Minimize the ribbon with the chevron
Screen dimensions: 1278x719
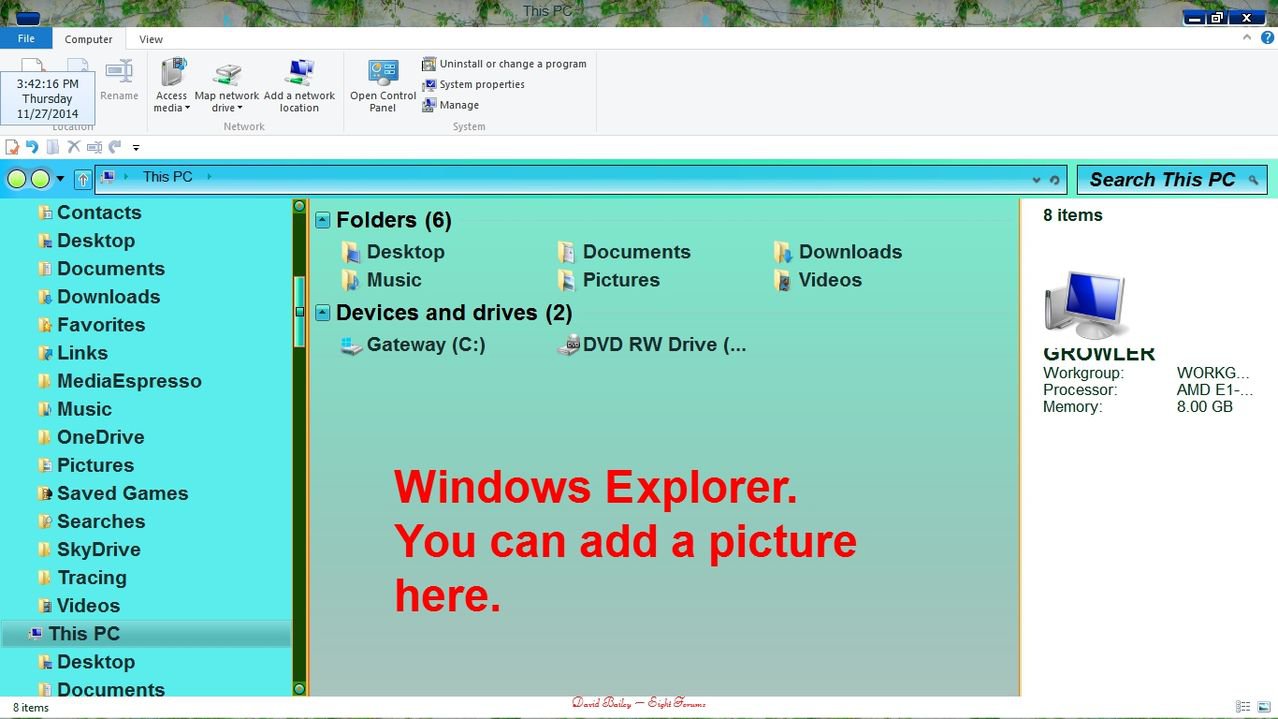point(1246,37)
